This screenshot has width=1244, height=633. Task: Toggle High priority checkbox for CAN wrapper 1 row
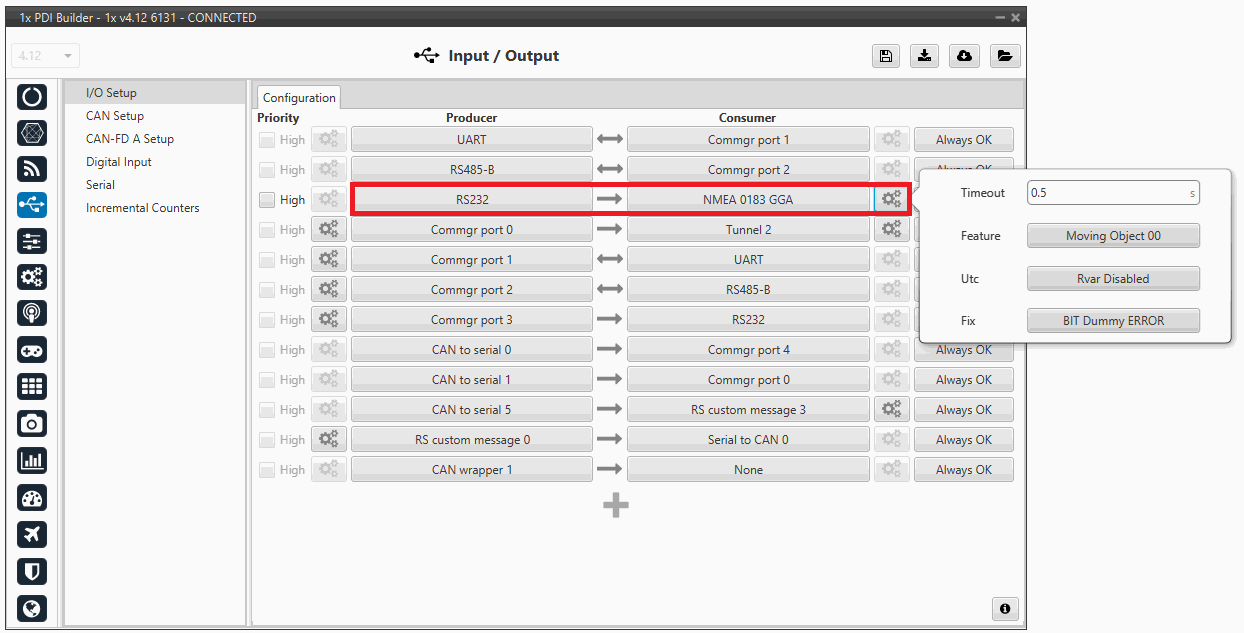[x=267, y=470]
